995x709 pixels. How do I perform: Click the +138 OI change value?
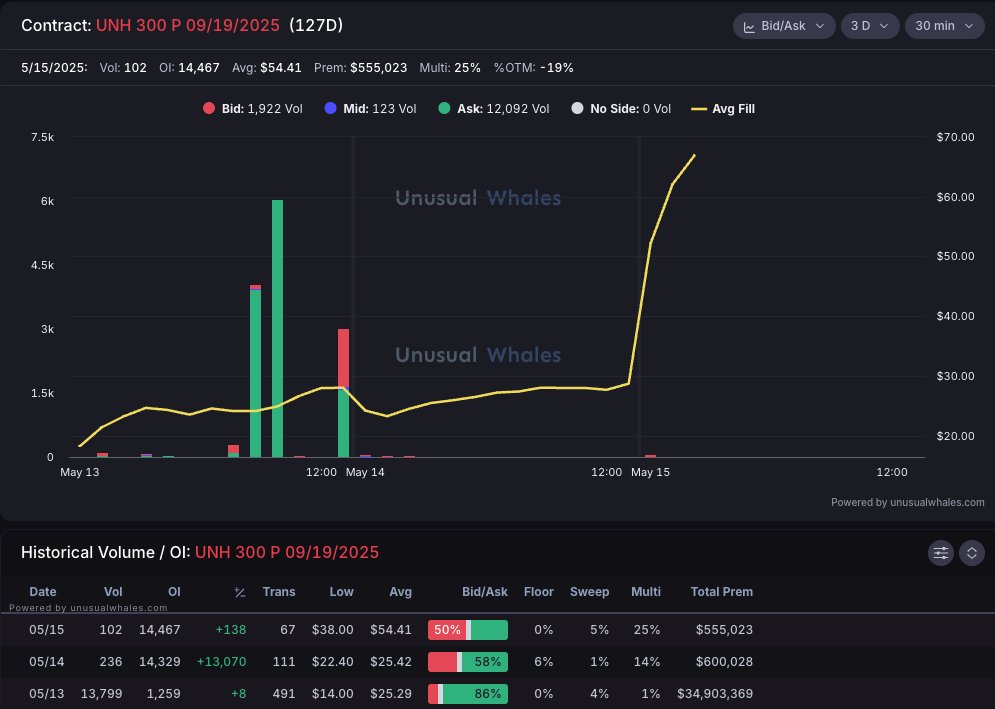point(231,630)
